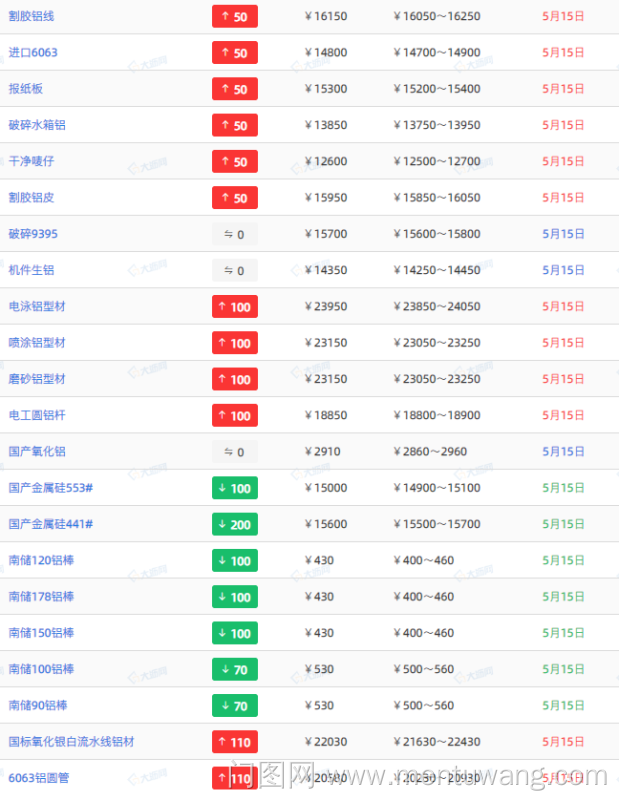Click the 5月15日 date in 磨砂铝型材 row

pos(563,379)
